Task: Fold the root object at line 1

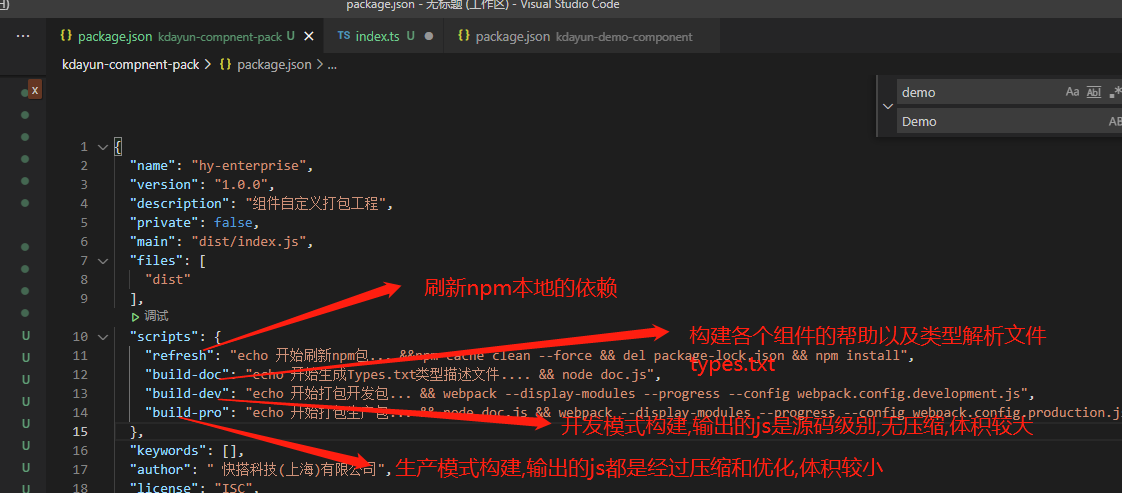Action: pyautogui.click(x=102, y=147)
